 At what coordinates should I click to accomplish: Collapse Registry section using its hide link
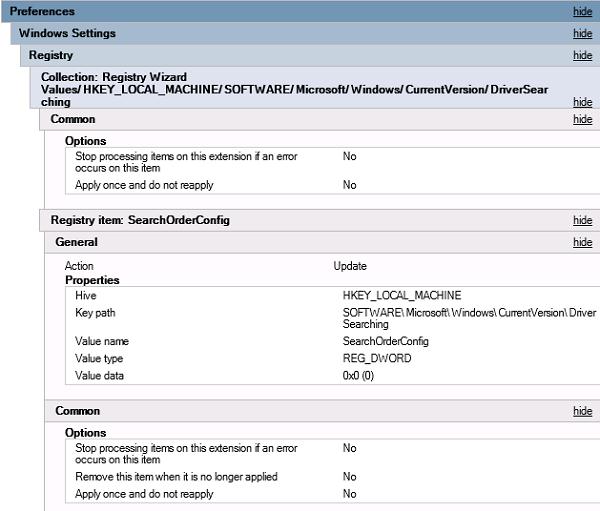582,56
